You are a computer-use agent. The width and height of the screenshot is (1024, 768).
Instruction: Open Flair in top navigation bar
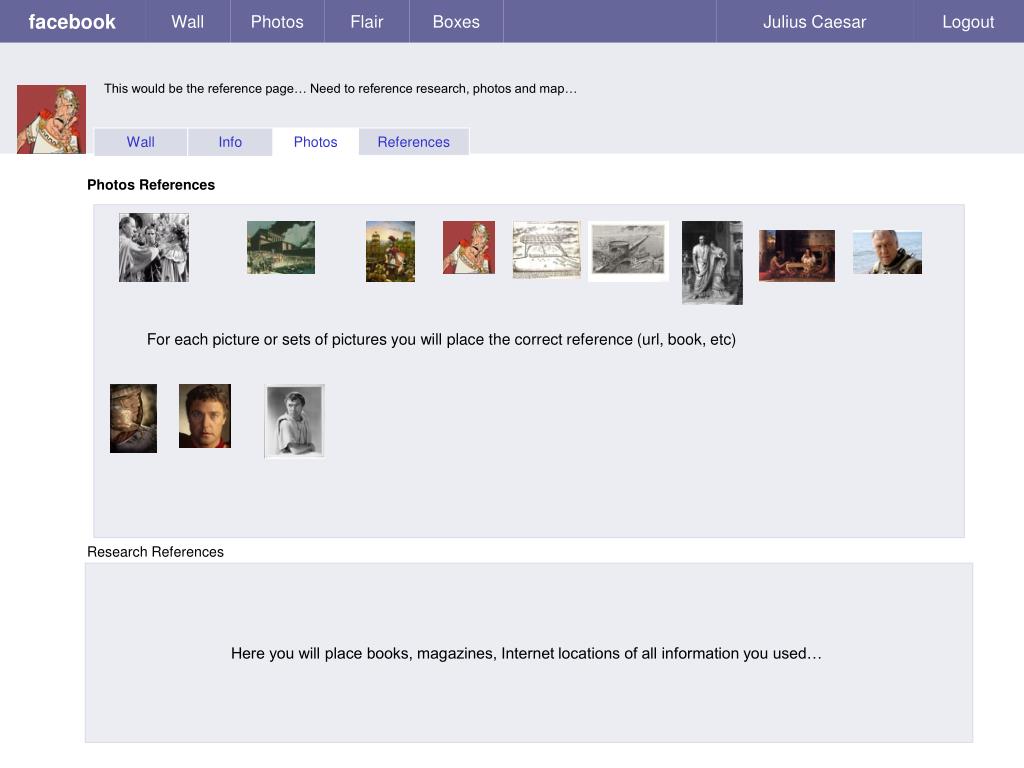click(x=366, y=22)
